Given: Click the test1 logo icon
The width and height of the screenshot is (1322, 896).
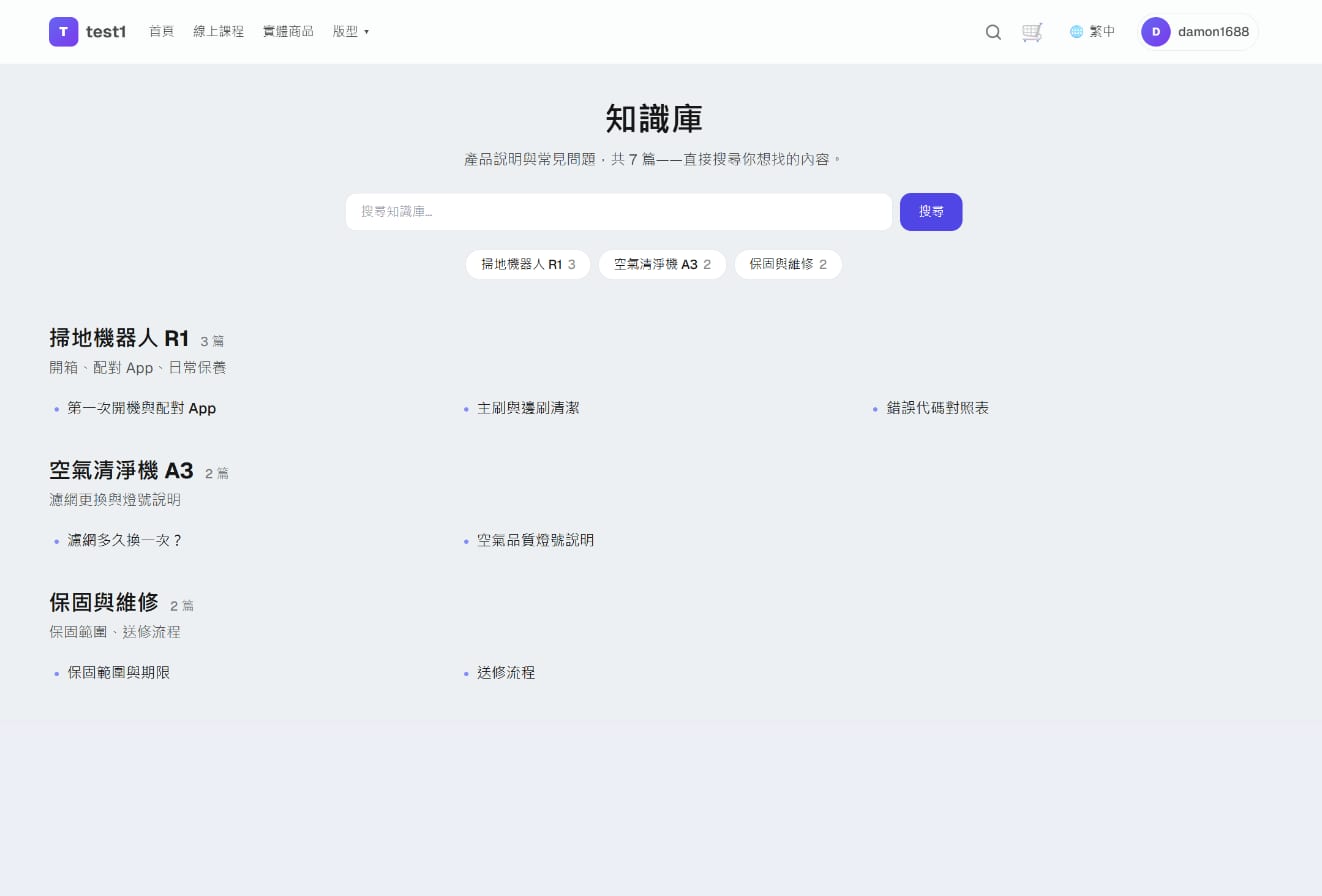Looking at the screenshot, I should click(63, 32).
